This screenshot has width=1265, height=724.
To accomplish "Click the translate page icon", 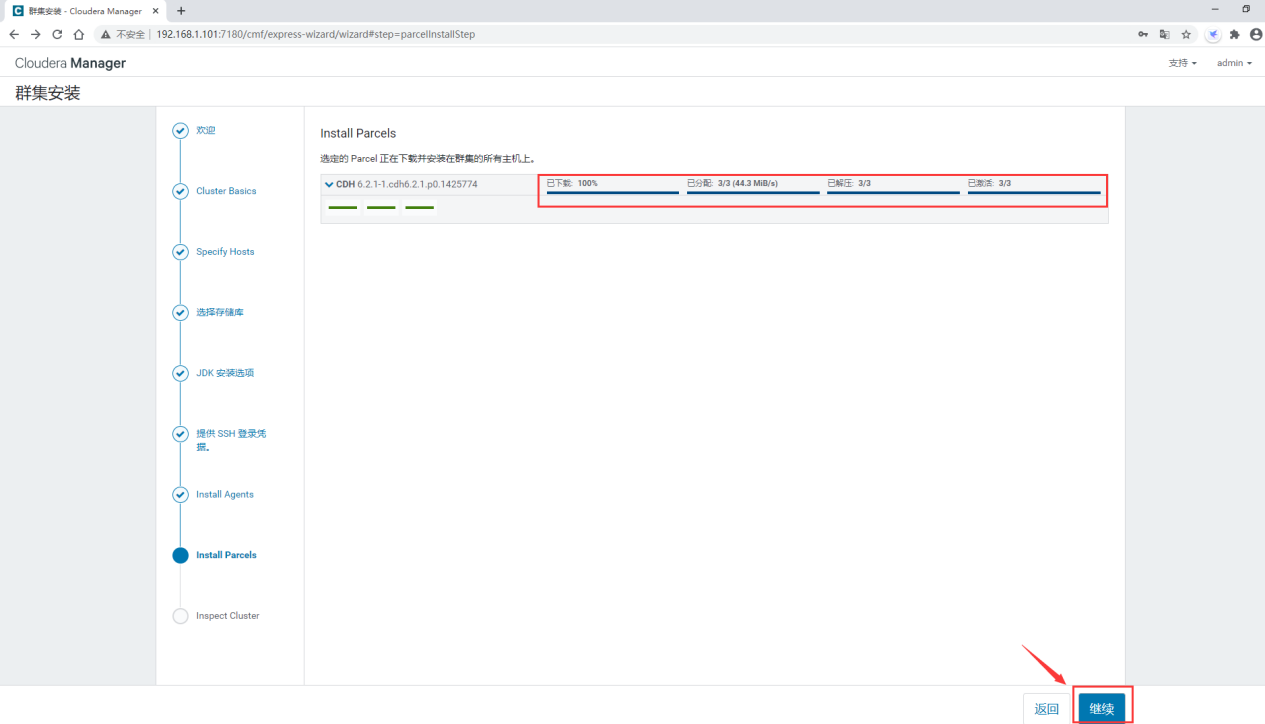I will pyautogui.click(x=1164, y=34).
